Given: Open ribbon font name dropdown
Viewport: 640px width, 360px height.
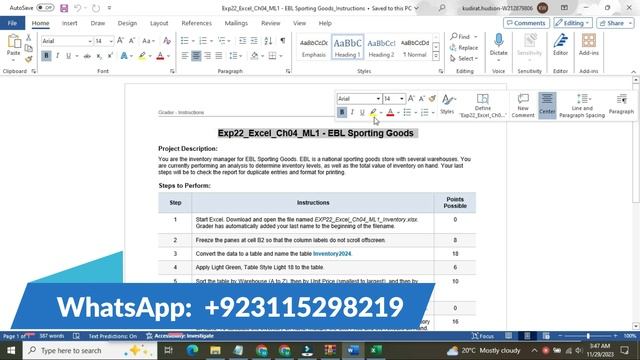Looking at the screenshot, I should coord(90,41).
